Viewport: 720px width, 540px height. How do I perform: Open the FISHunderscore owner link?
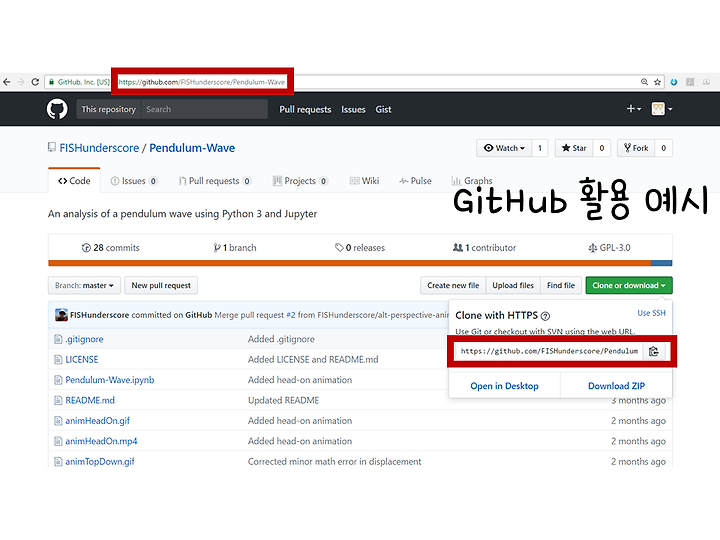tap(99, 148)
